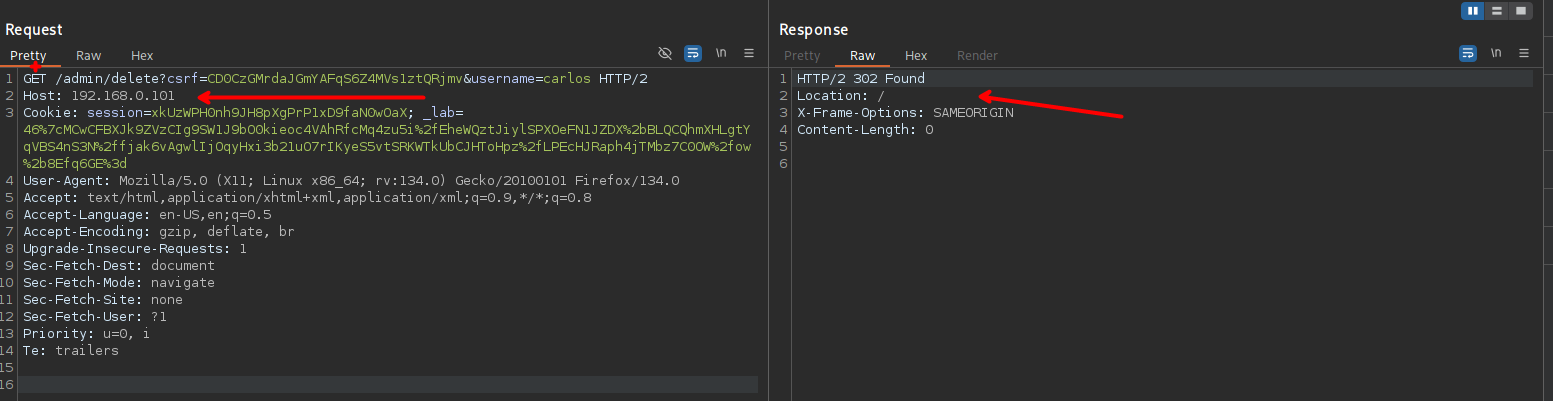Image resolution: width=1553 pixels, height=401 pixels.
Task: Toggle word wrap in the Request panel
Action: point(693,53)
